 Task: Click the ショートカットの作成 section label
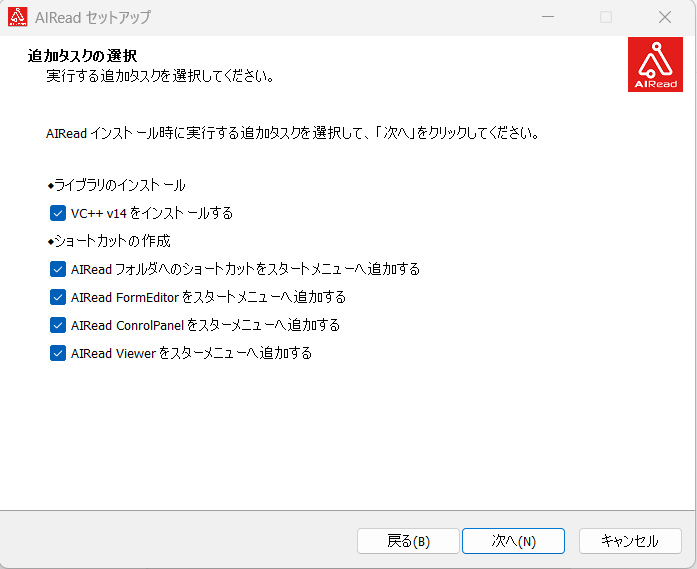109,241
